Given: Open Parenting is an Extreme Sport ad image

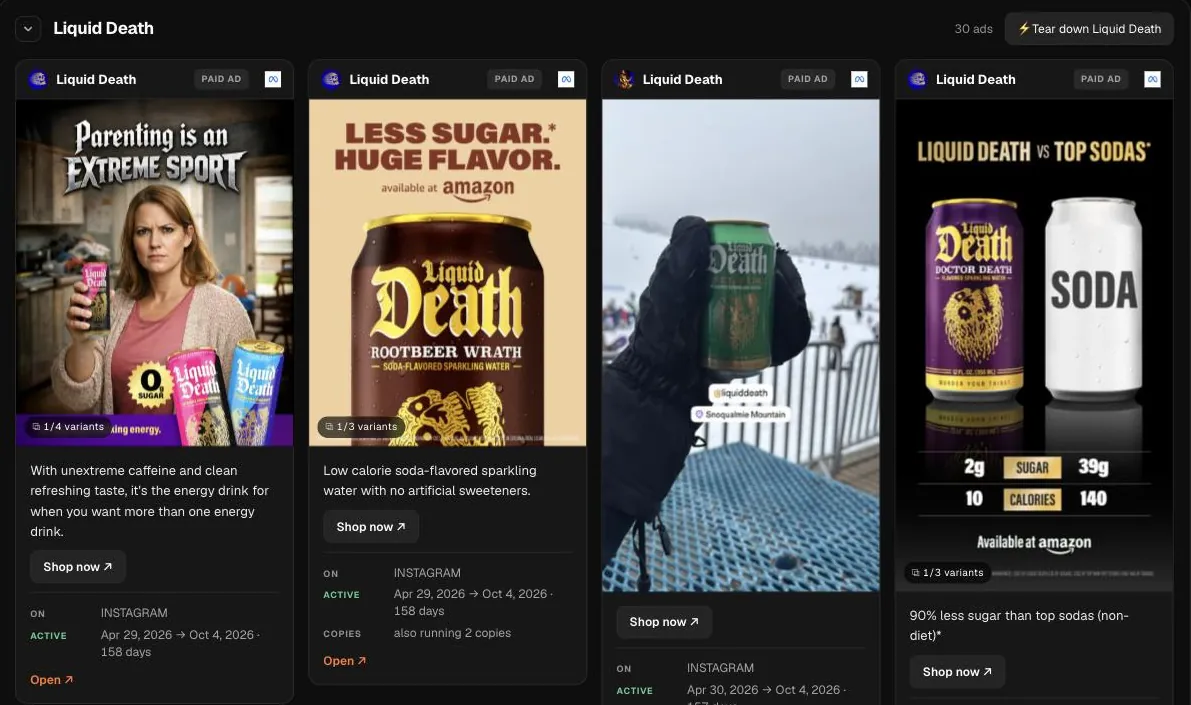Looking at the screenshot, I should 154,272.
